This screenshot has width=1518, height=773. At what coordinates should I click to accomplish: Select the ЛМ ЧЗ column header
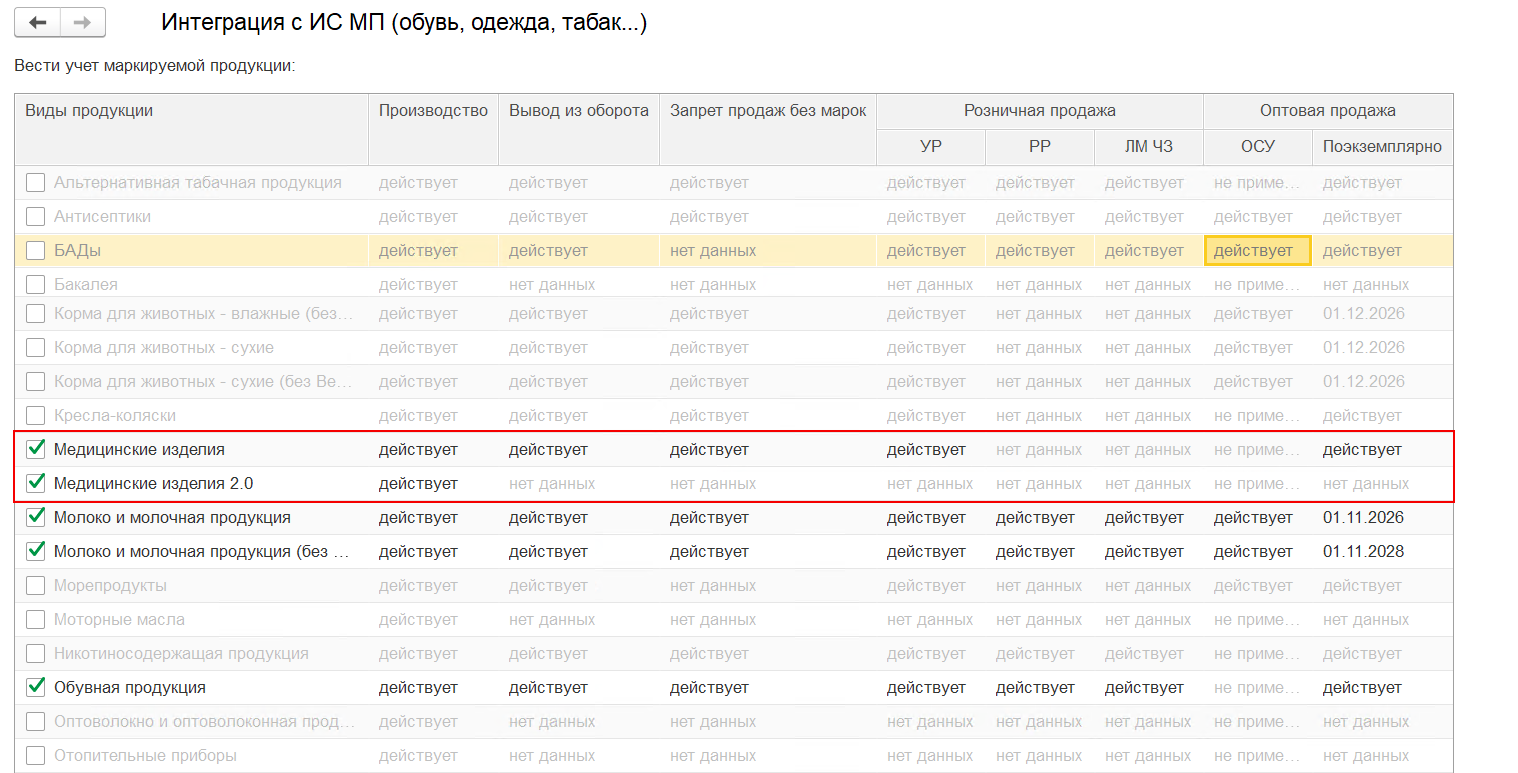1149,147
